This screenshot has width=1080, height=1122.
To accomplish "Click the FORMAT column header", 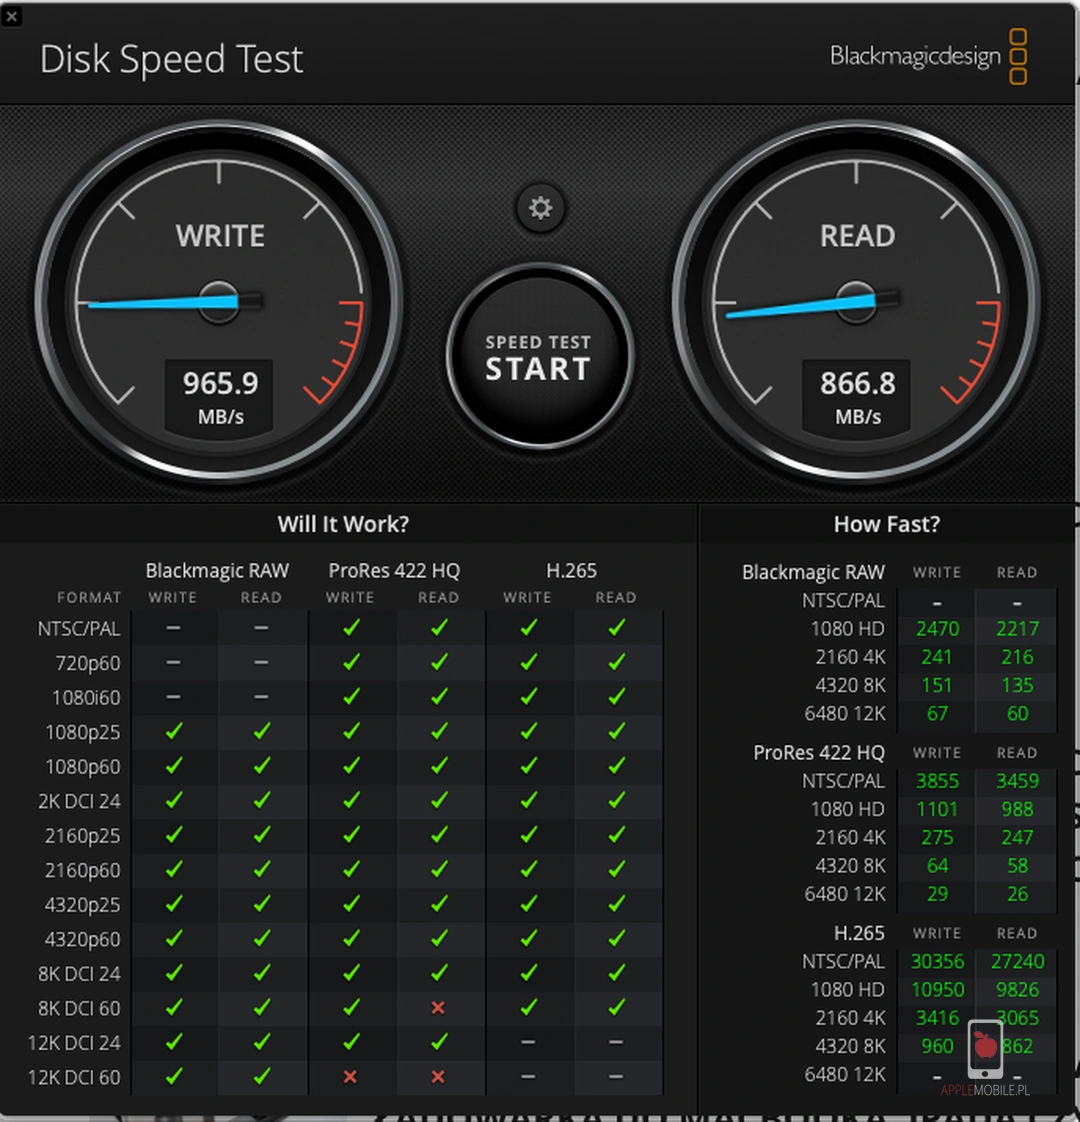I will pos(89,597).
